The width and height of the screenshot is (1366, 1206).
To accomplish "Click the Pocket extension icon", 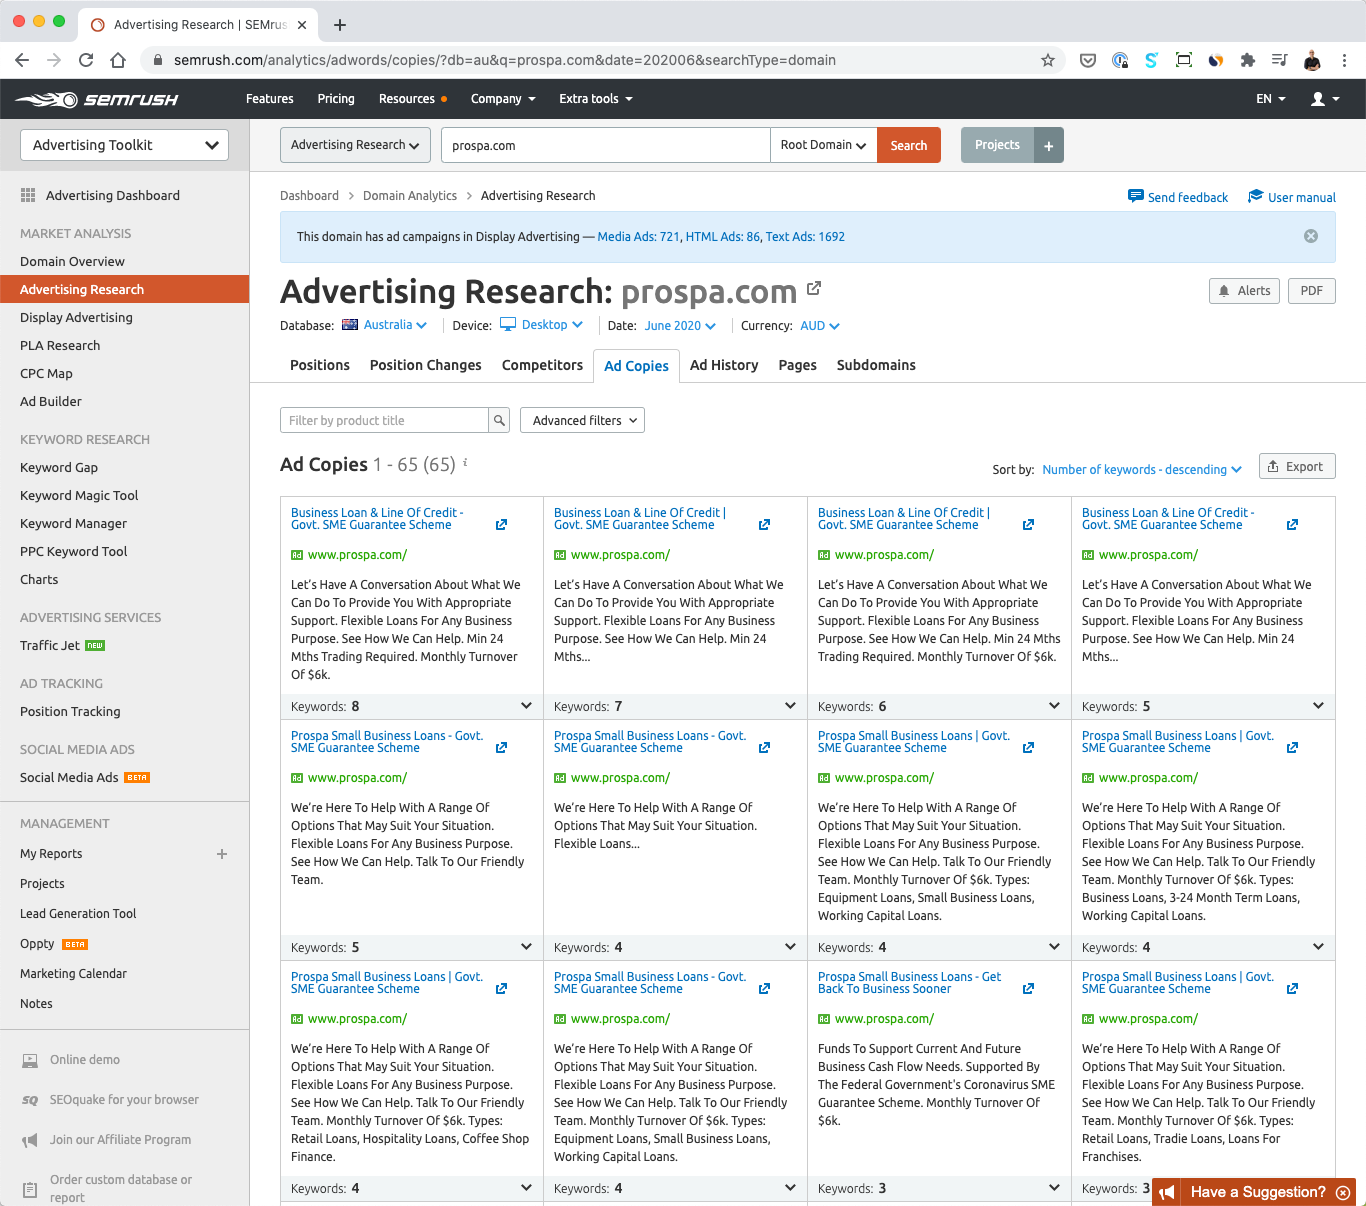I will (1088, 60).
